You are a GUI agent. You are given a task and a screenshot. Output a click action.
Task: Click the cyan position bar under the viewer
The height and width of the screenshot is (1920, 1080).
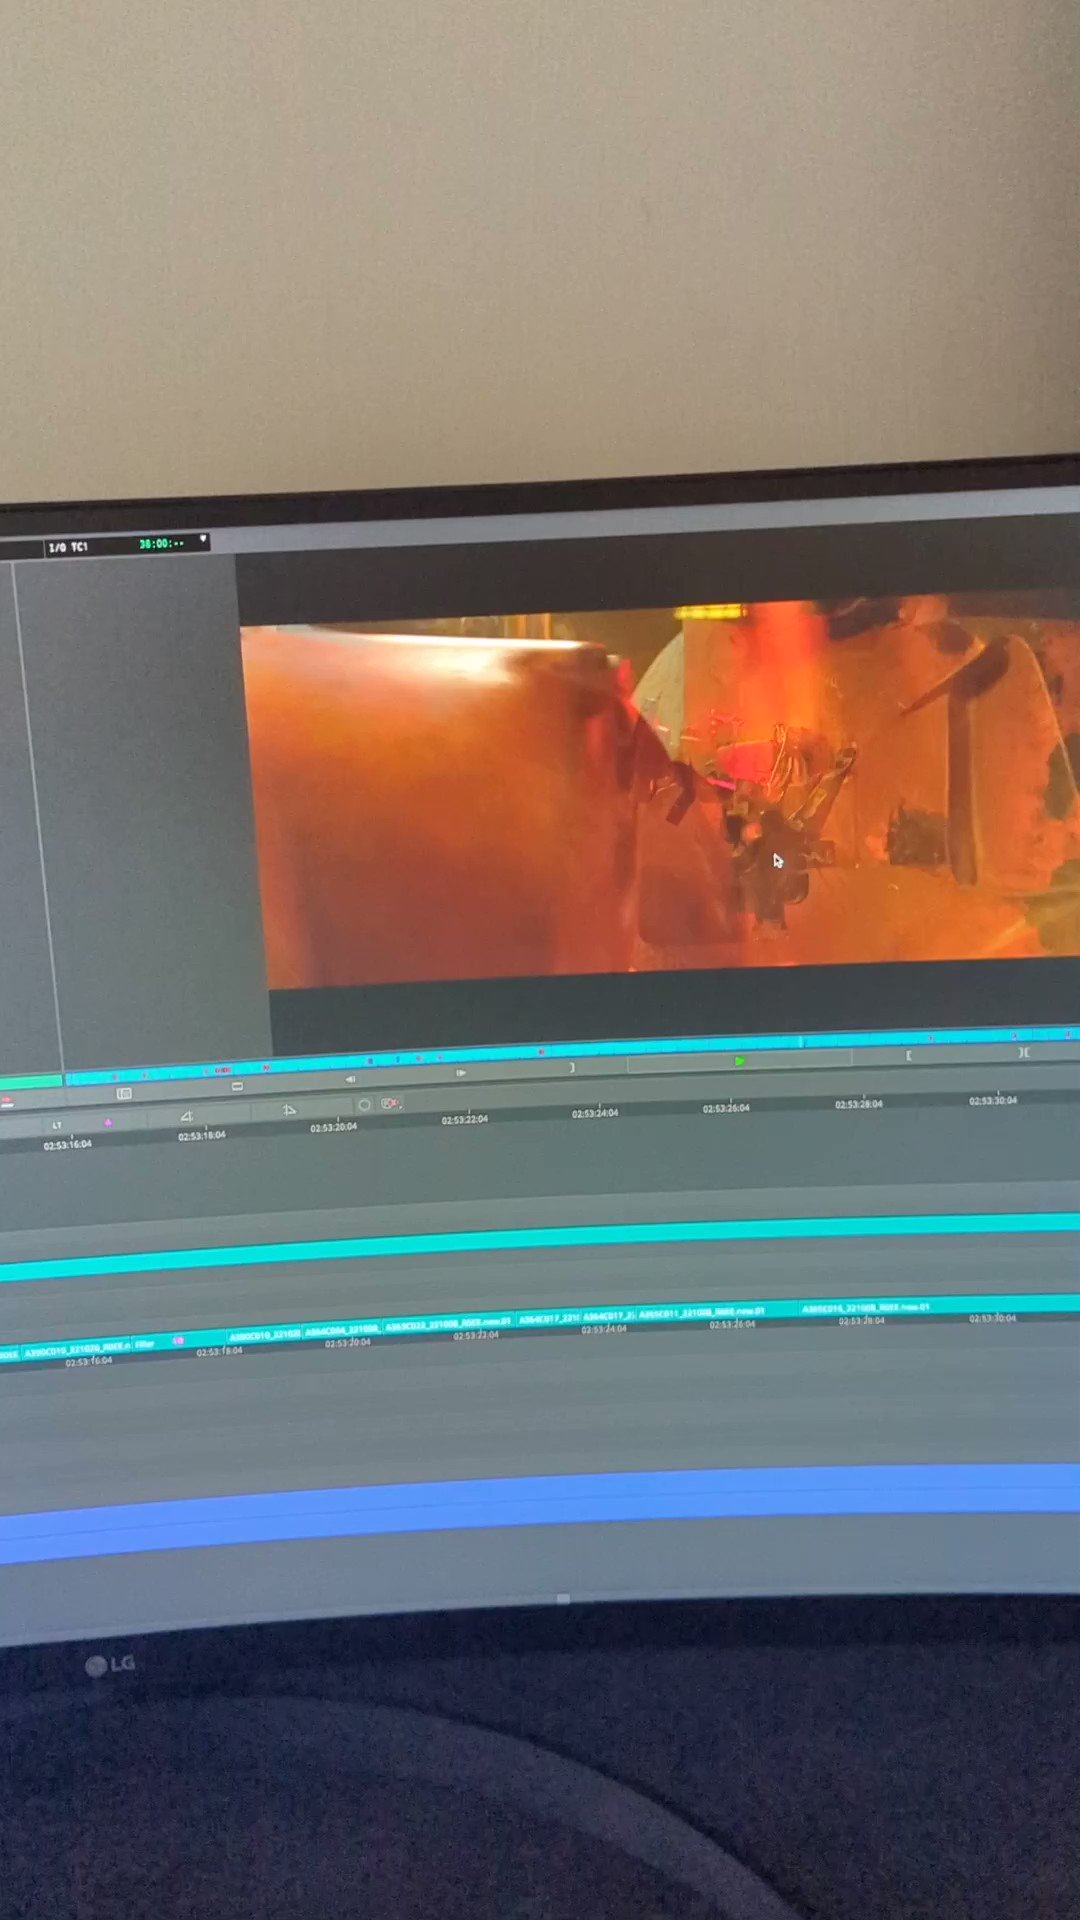(572, 1058)
